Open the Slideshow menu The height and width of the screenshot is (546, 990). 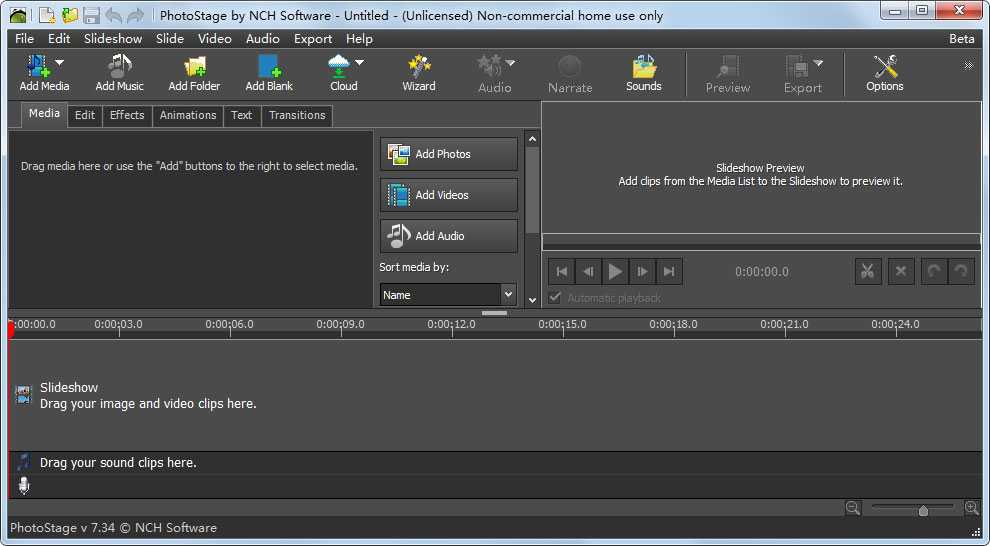coord(113,39)
